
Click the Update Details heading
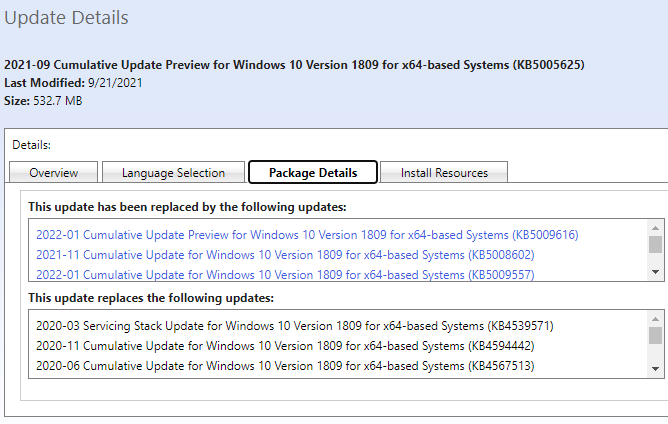tap(66, 18)
